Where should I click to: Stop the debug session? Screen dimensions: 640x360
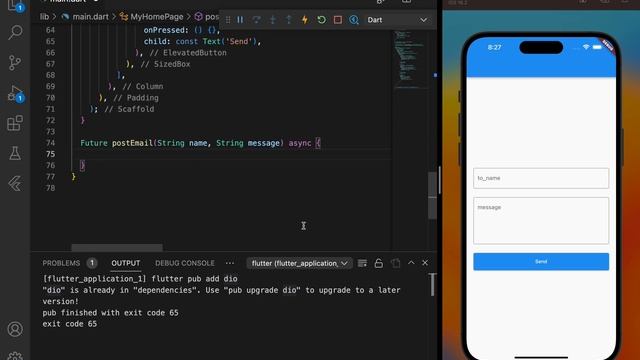[338, 20]
